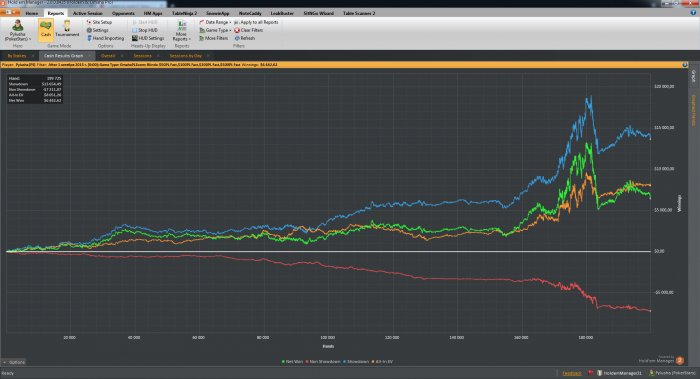
Task: Click the Stop HUD button
Action: (145, 30)
